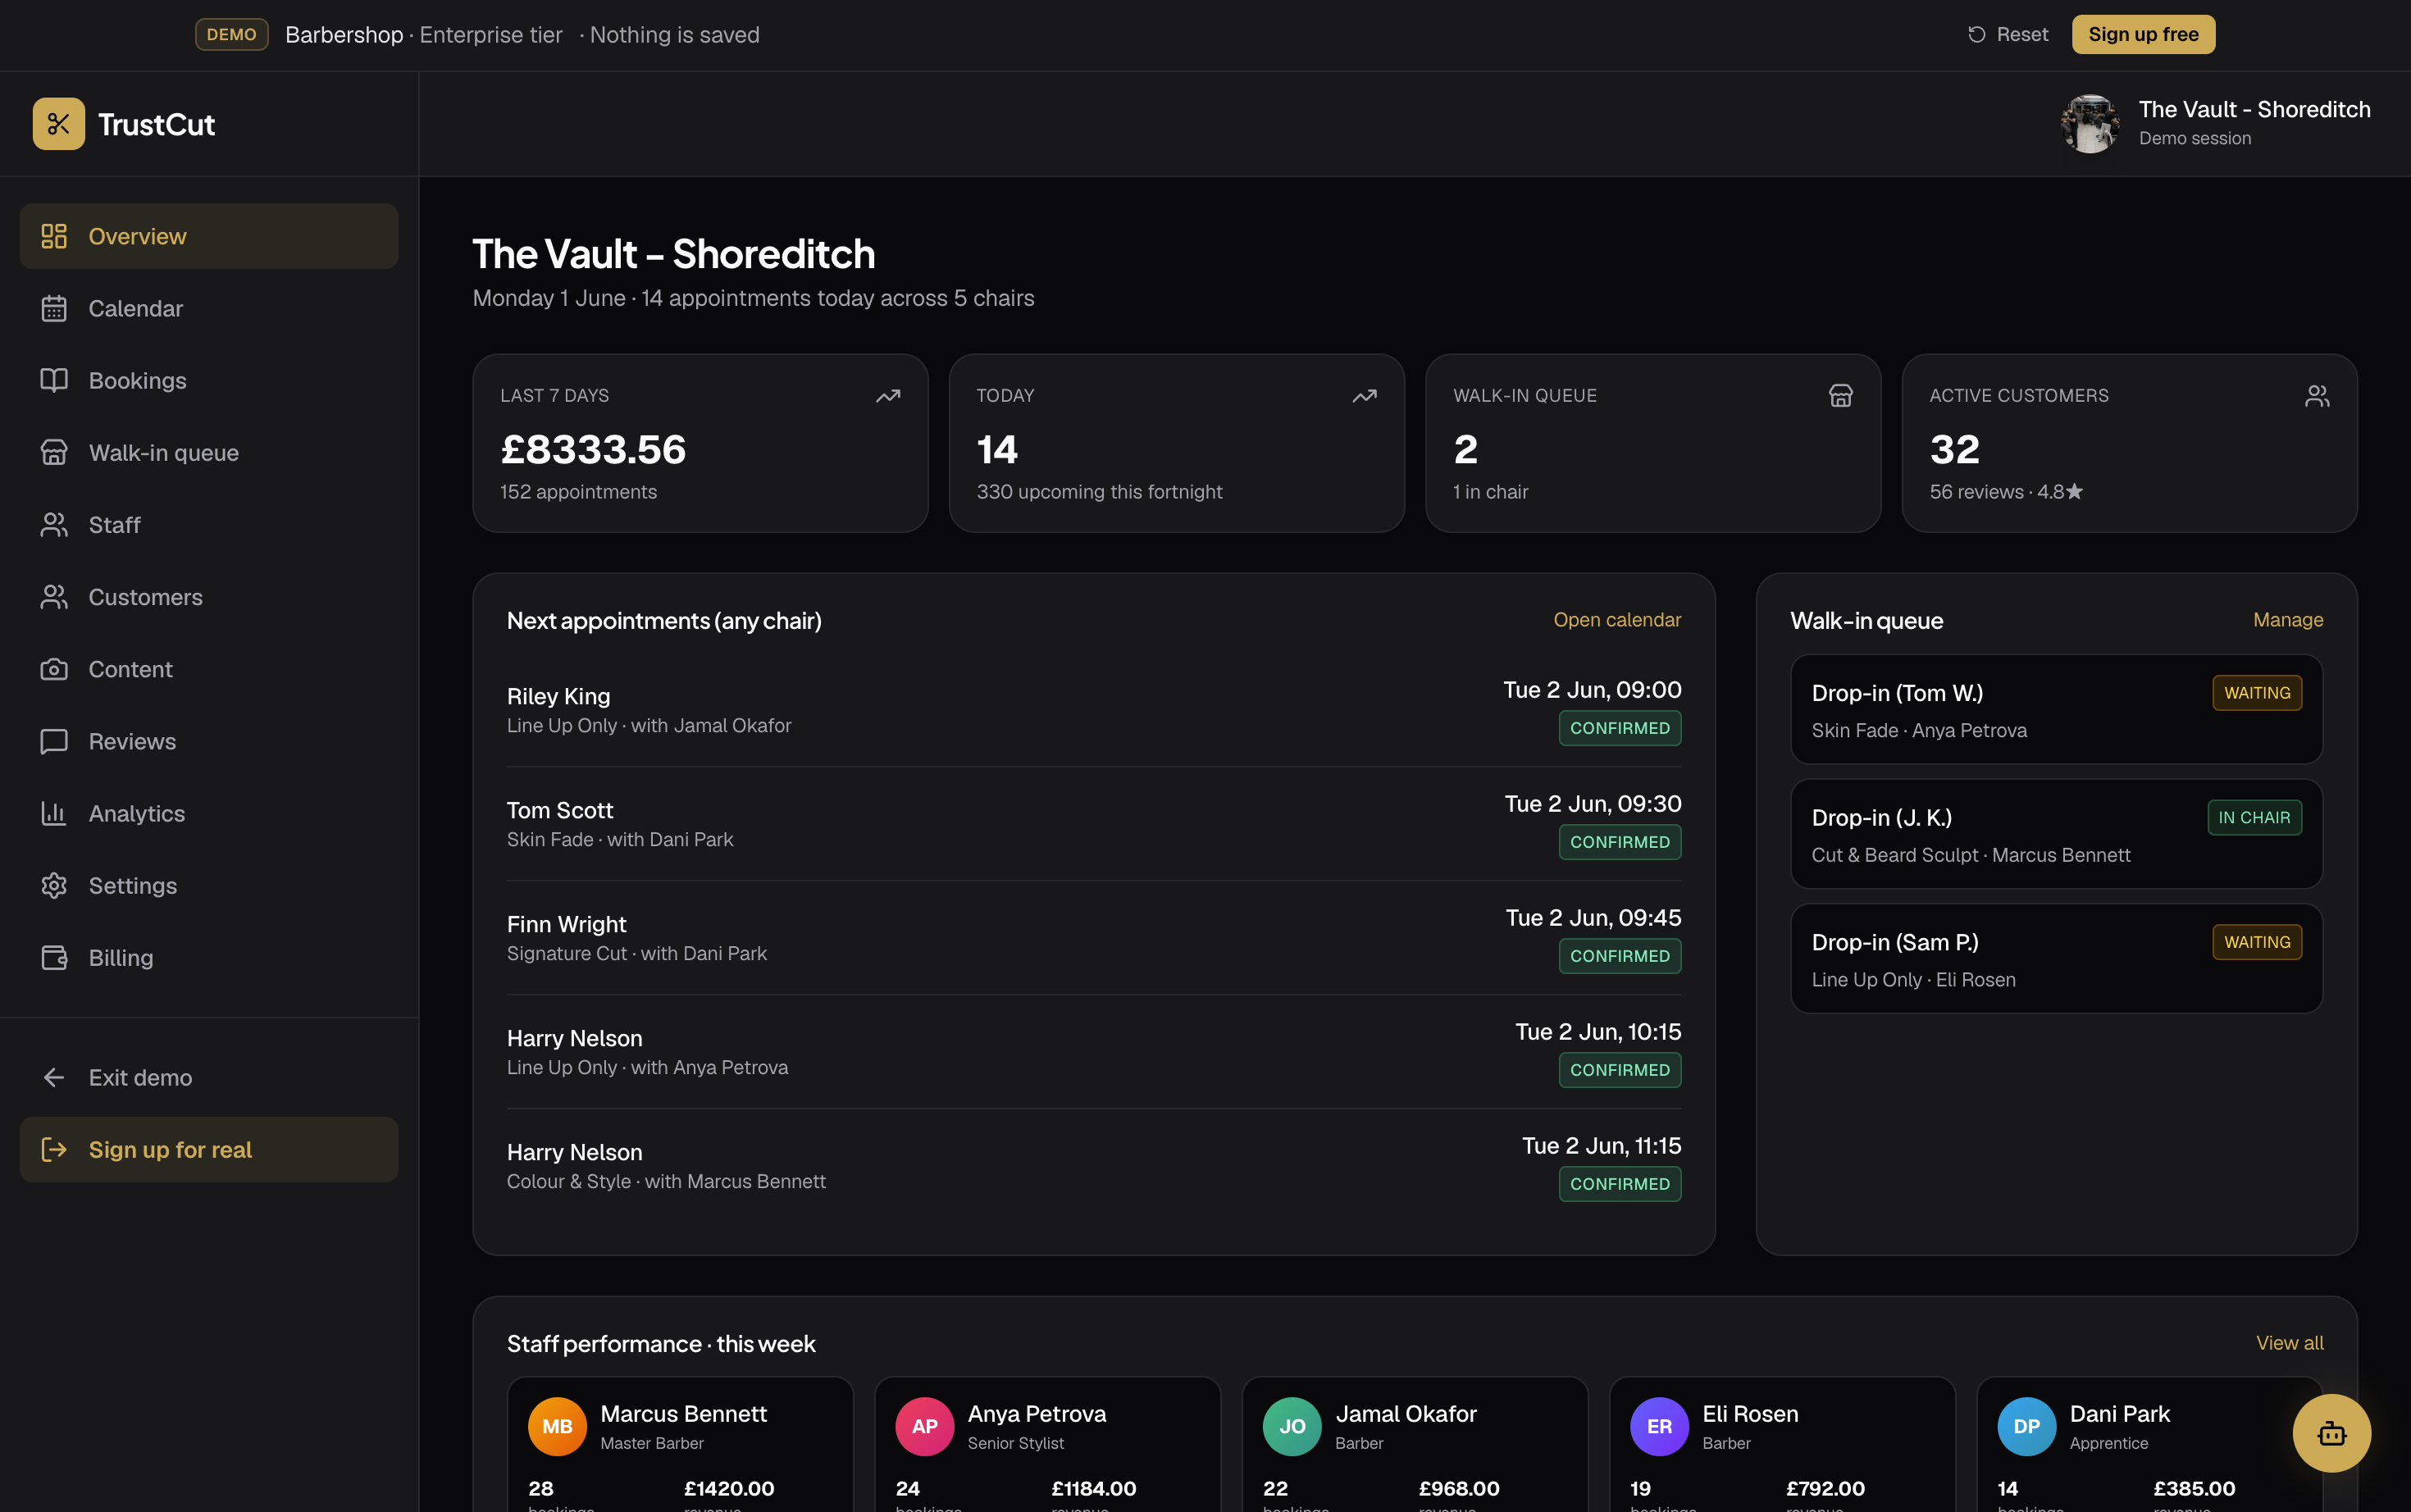2411x1512 pixels.
Task: Click Eli Rosen ER avatar
Action: point(1659,1426)
